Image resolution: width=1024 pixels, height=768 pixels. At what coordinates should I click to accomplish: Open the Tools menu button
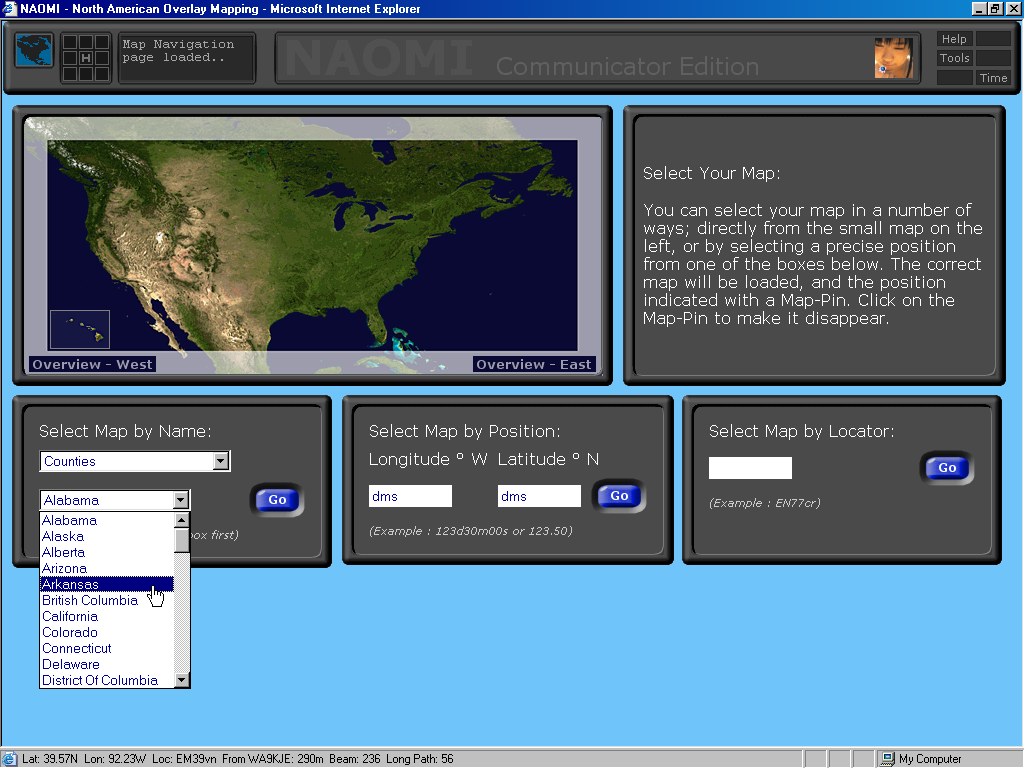(x=954, y=58)
